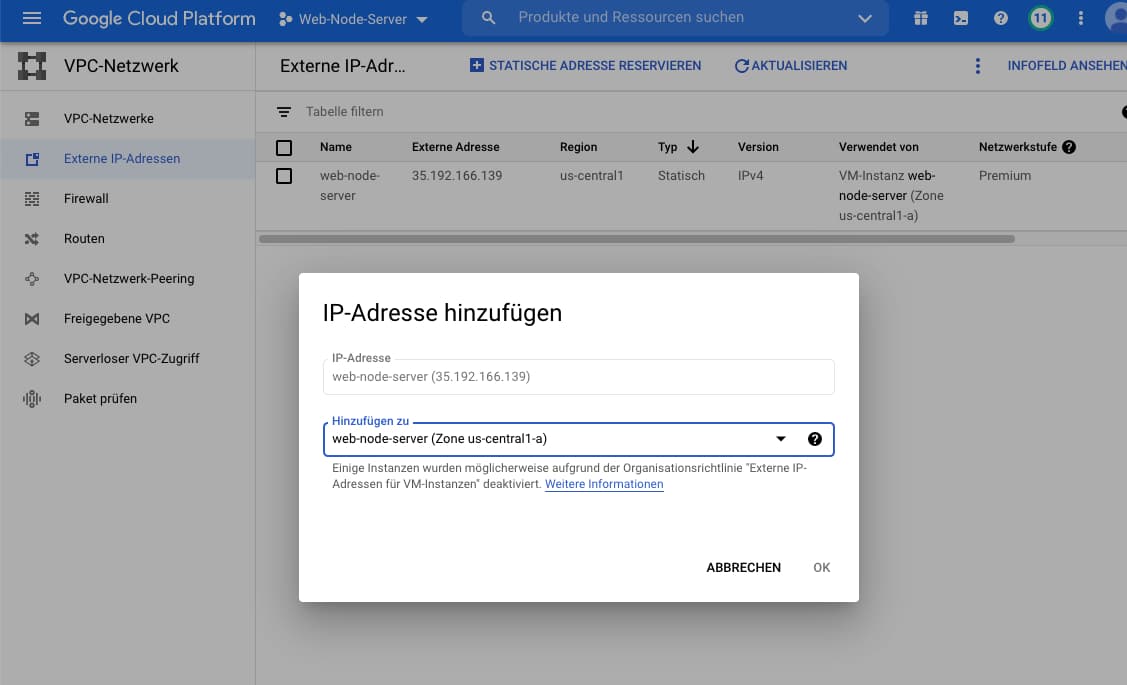Click the search magnifier in the top bar
This screenshot has height=685, width=1127.
pyautogui.click(x=487, y=17)
